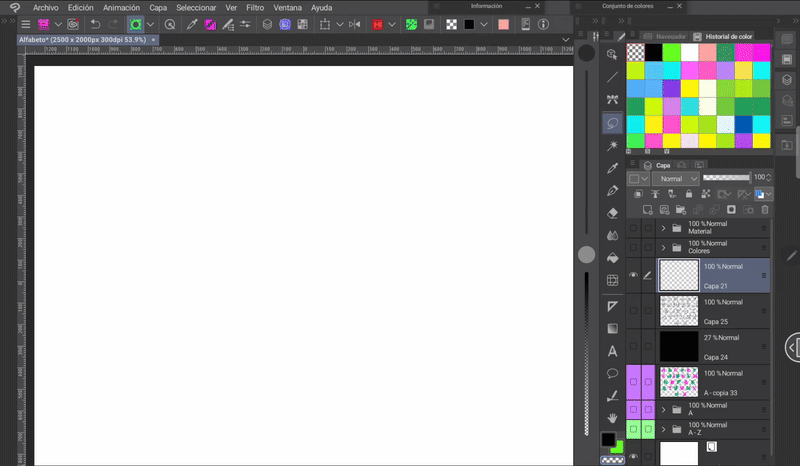The height and width of the screenshot is (466, 800).
Task: Pick the black swatch in color history
Action: [654, 52]
